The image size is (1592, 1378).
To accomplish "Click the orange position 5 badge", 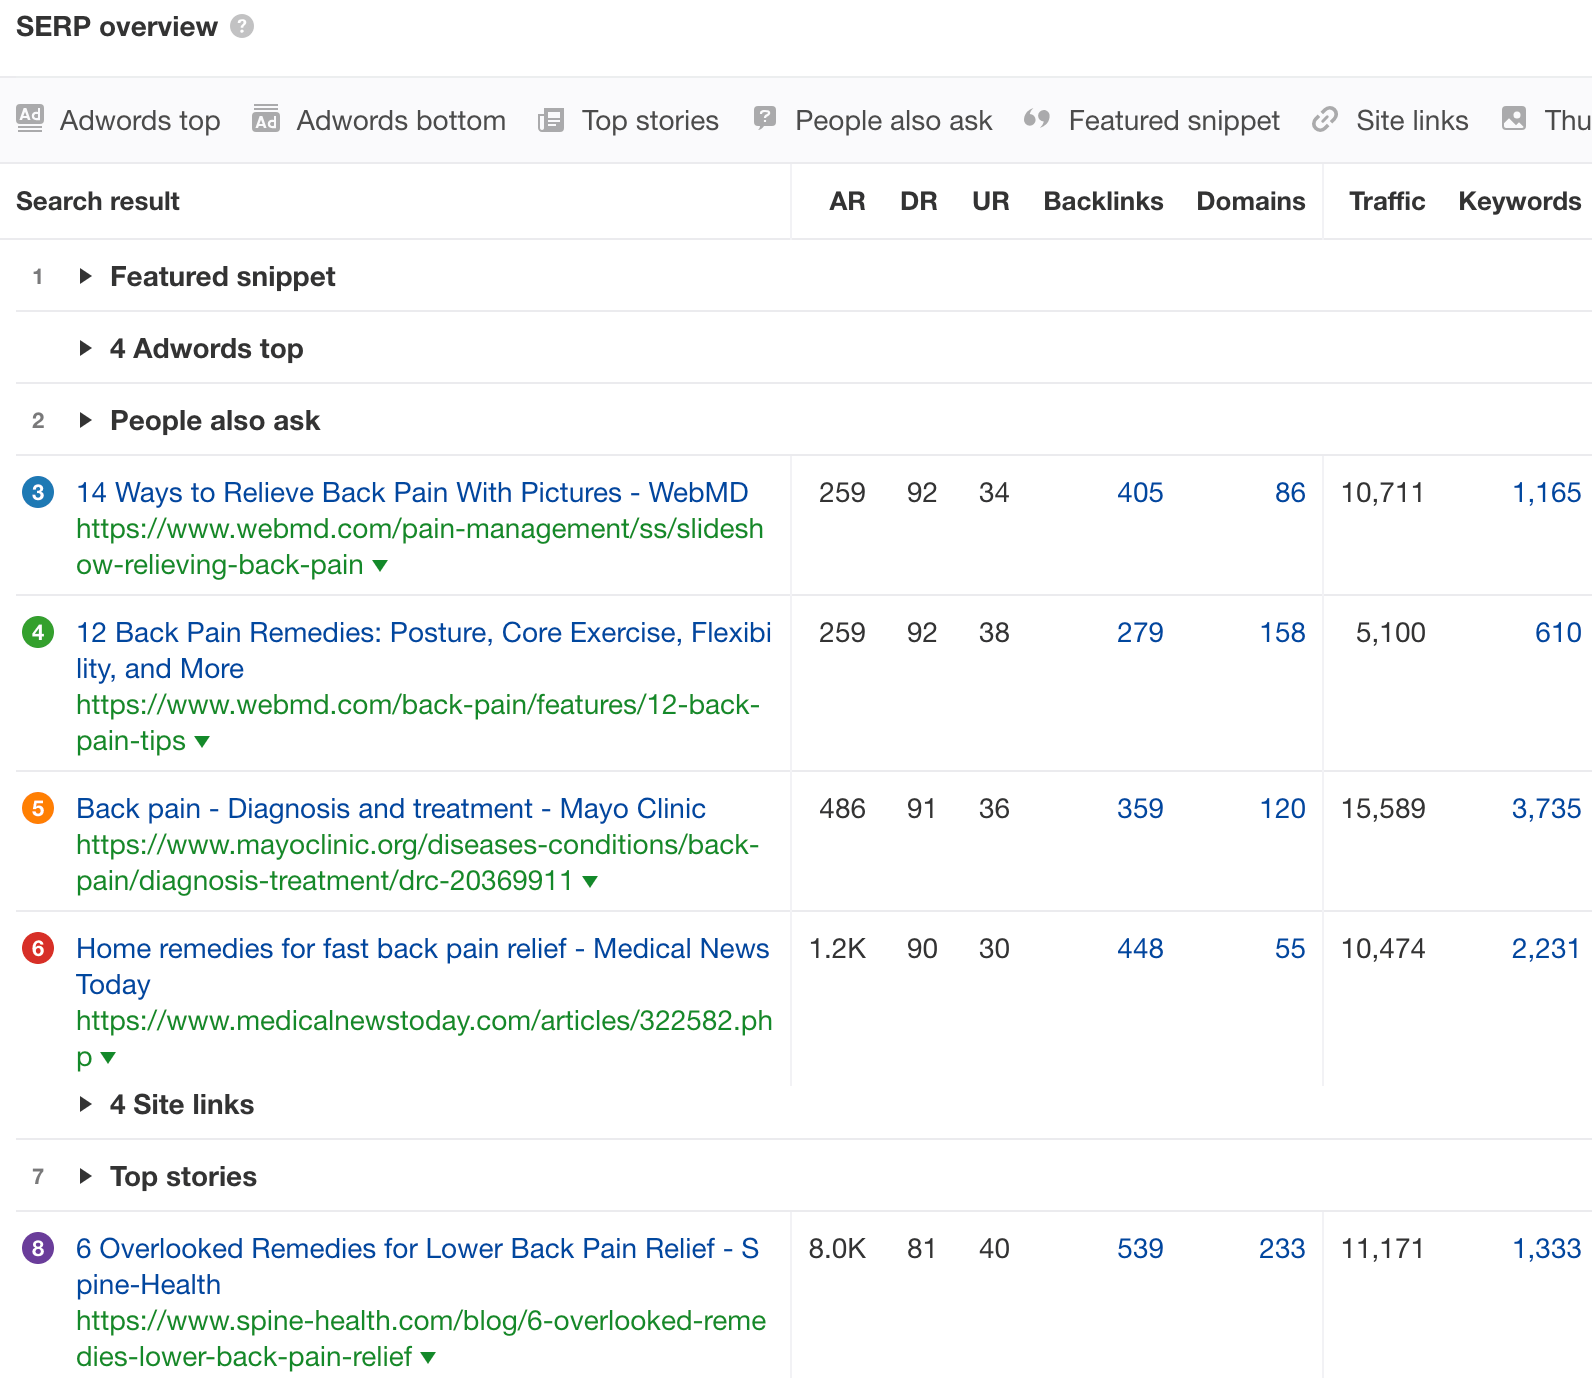I will pyautogui.click(x=38, y=808).
